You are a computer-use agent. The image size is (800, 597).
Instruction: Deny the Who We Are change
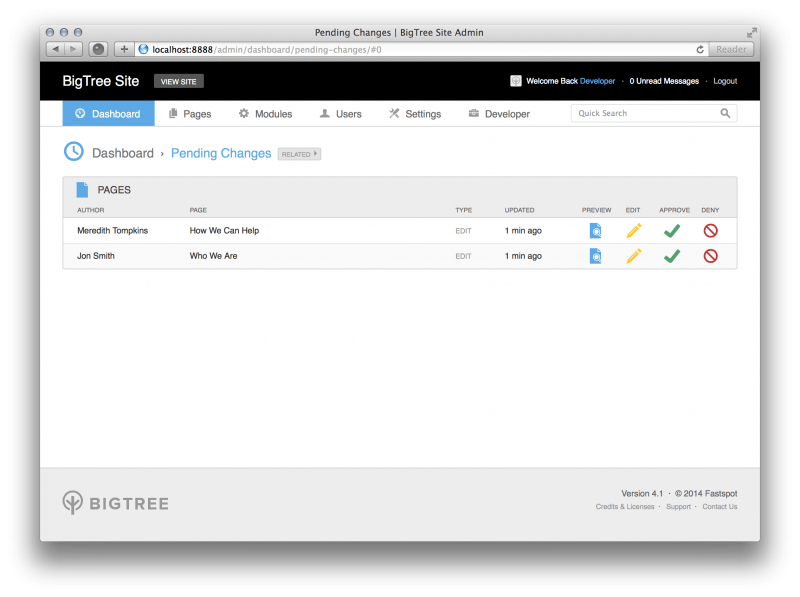point(710,256)
